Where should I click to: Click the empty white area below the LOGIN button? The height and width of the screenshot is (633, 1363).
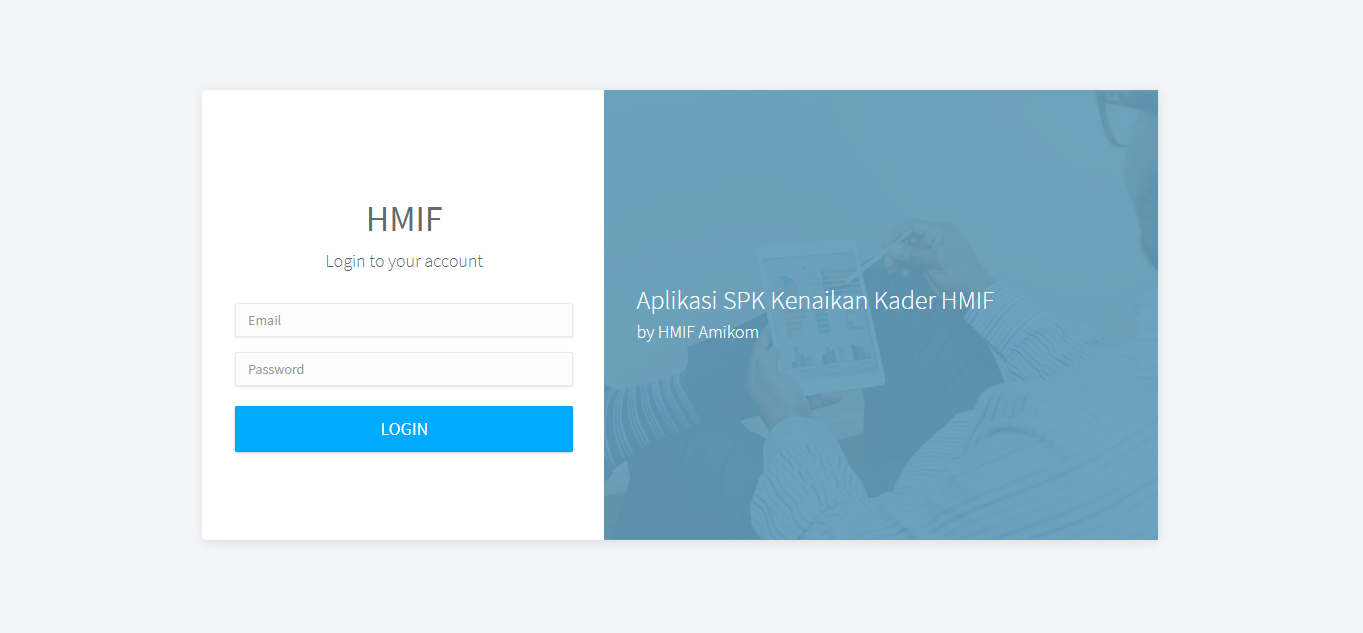(404, 495)
